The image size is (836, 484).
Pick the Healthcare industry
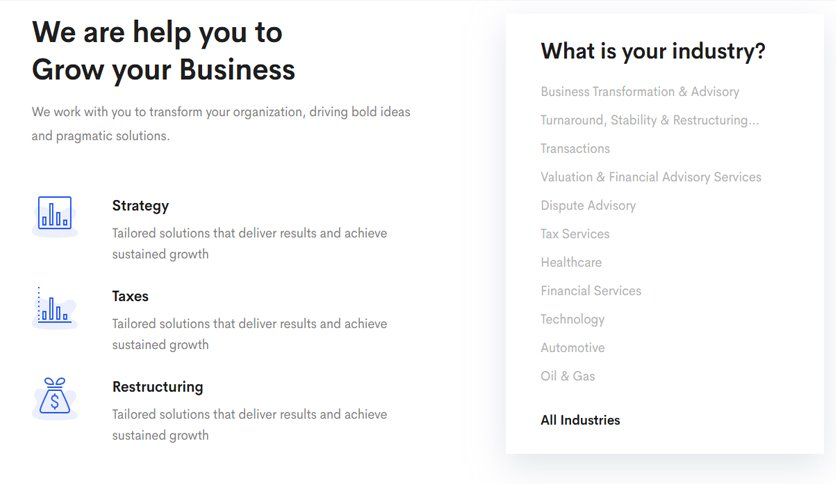click(x=571, y=262)
